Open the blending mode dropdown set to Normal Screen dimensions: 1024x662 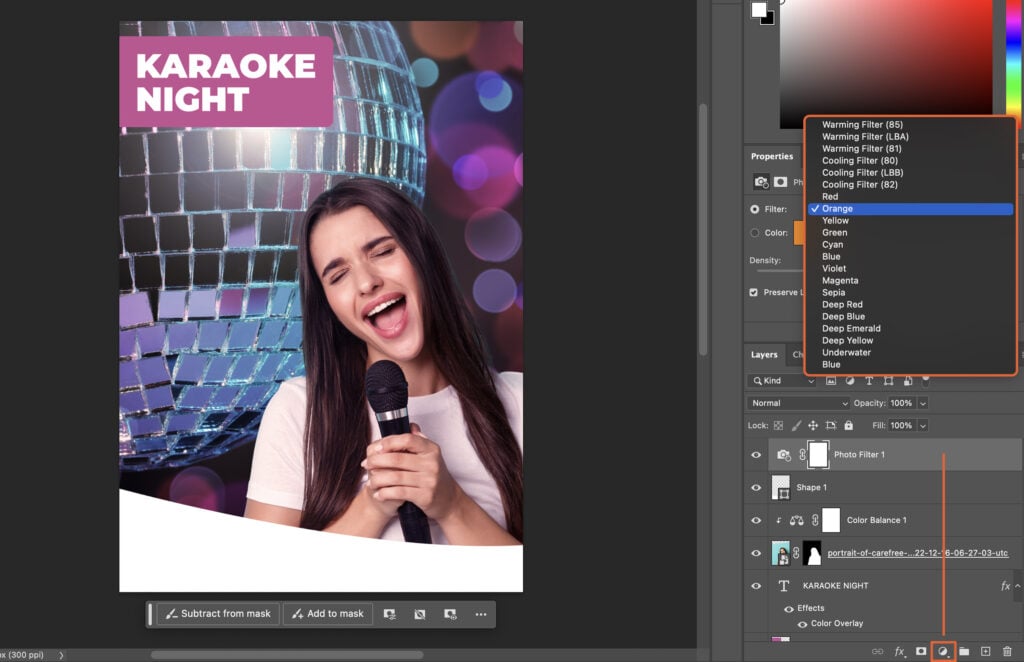pos(797,402)
